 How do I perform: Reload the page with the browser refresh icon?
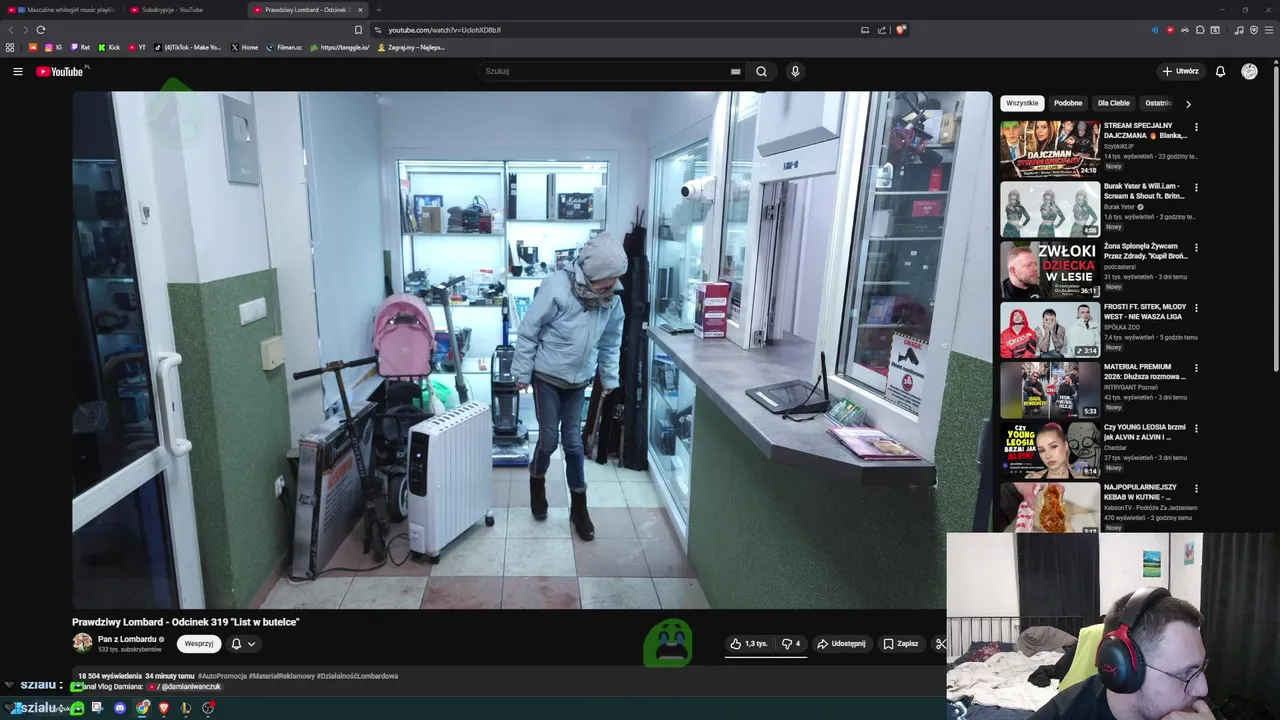(40, 30)
